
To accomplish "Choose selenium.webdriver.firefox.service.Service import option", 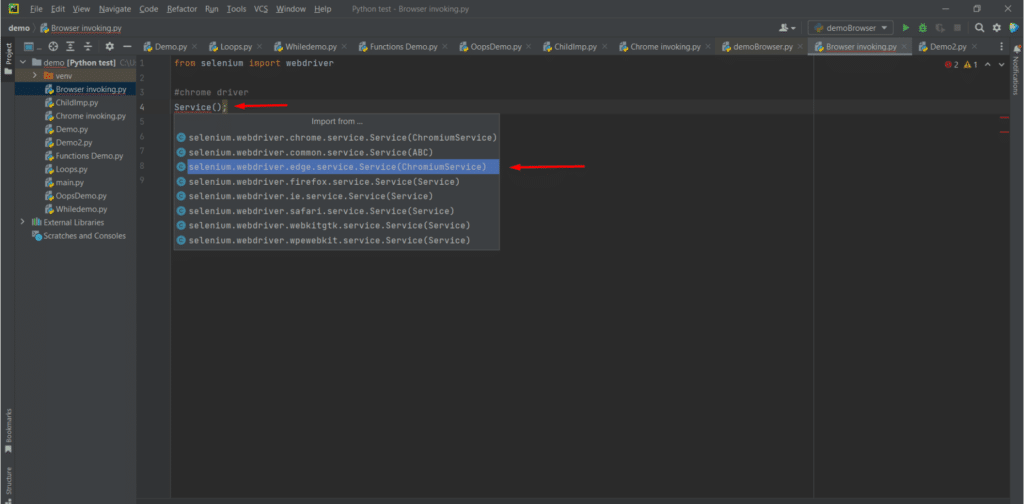I will click(x=324, y=182).
